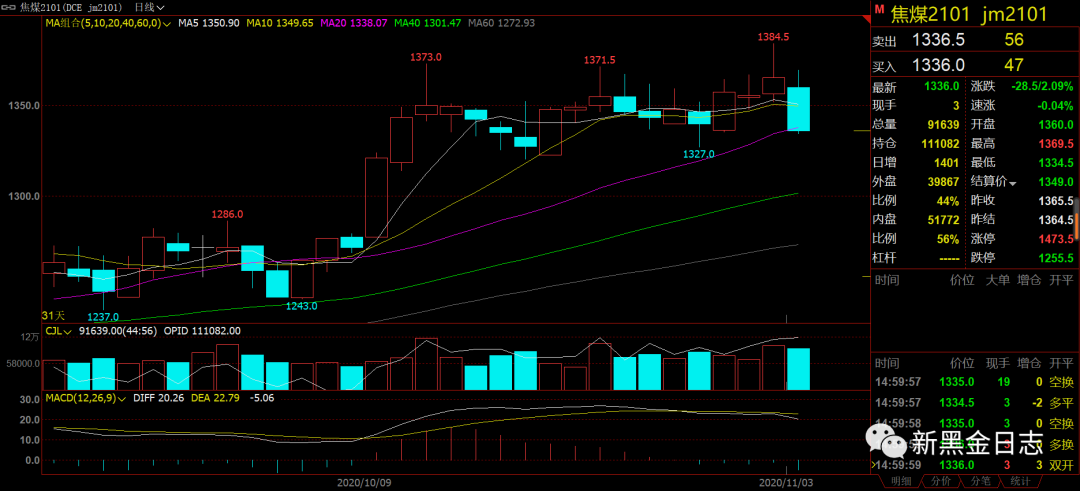Click the high price label 1371.5 on chart
Image resolution: width=1080 pixels, height=491 pixels.
coord(600,61)
